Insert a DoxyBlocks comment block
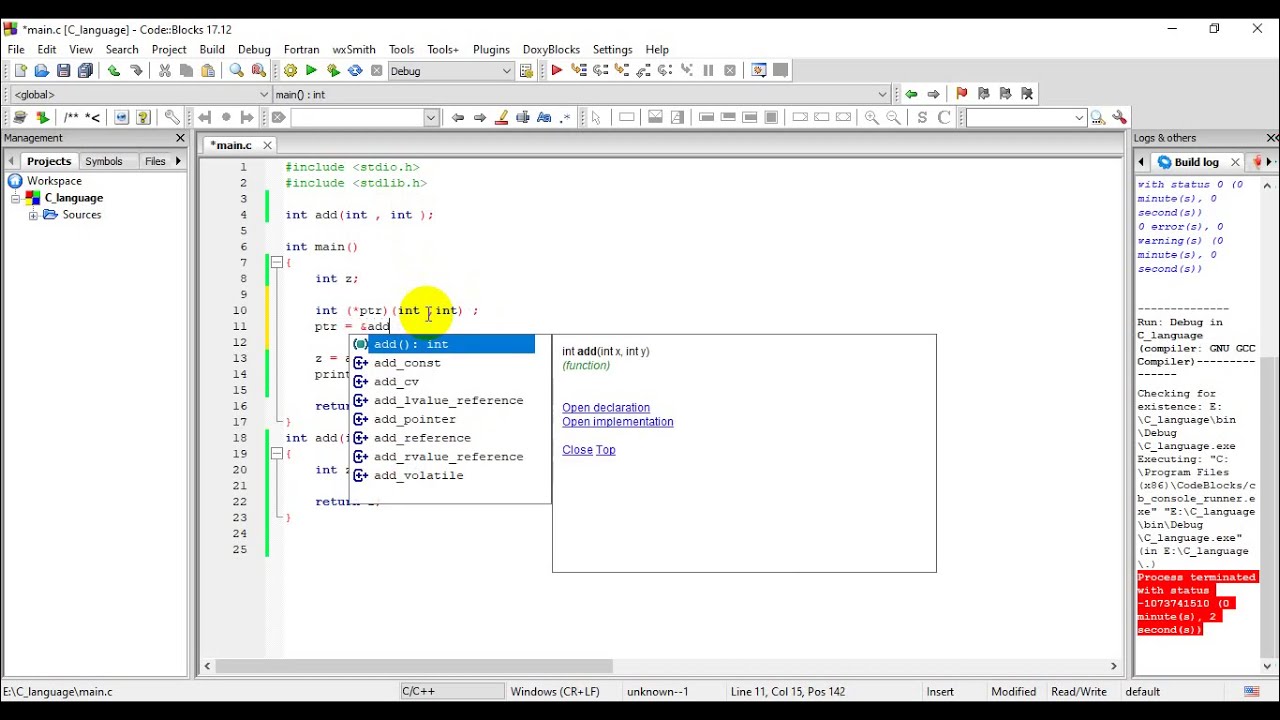 [71, 118]
